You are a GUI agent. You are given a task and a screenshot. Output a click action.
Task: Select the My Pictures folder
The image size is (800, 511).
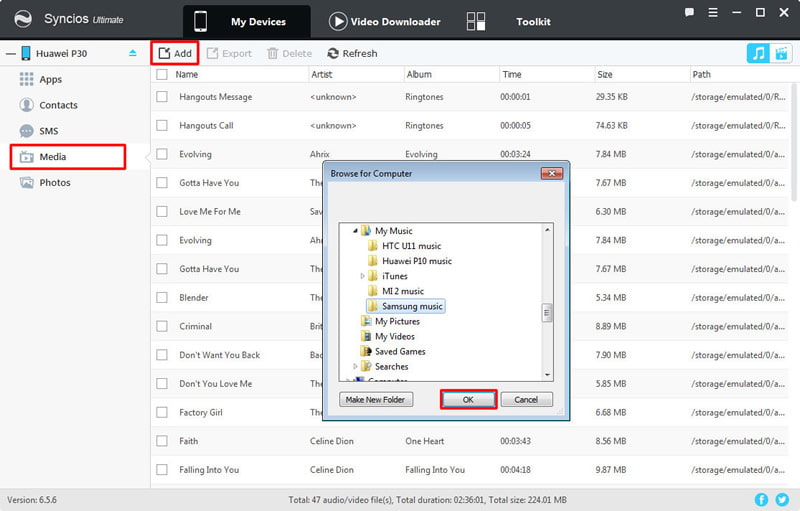pyautogui.click(x=397, y=321)
